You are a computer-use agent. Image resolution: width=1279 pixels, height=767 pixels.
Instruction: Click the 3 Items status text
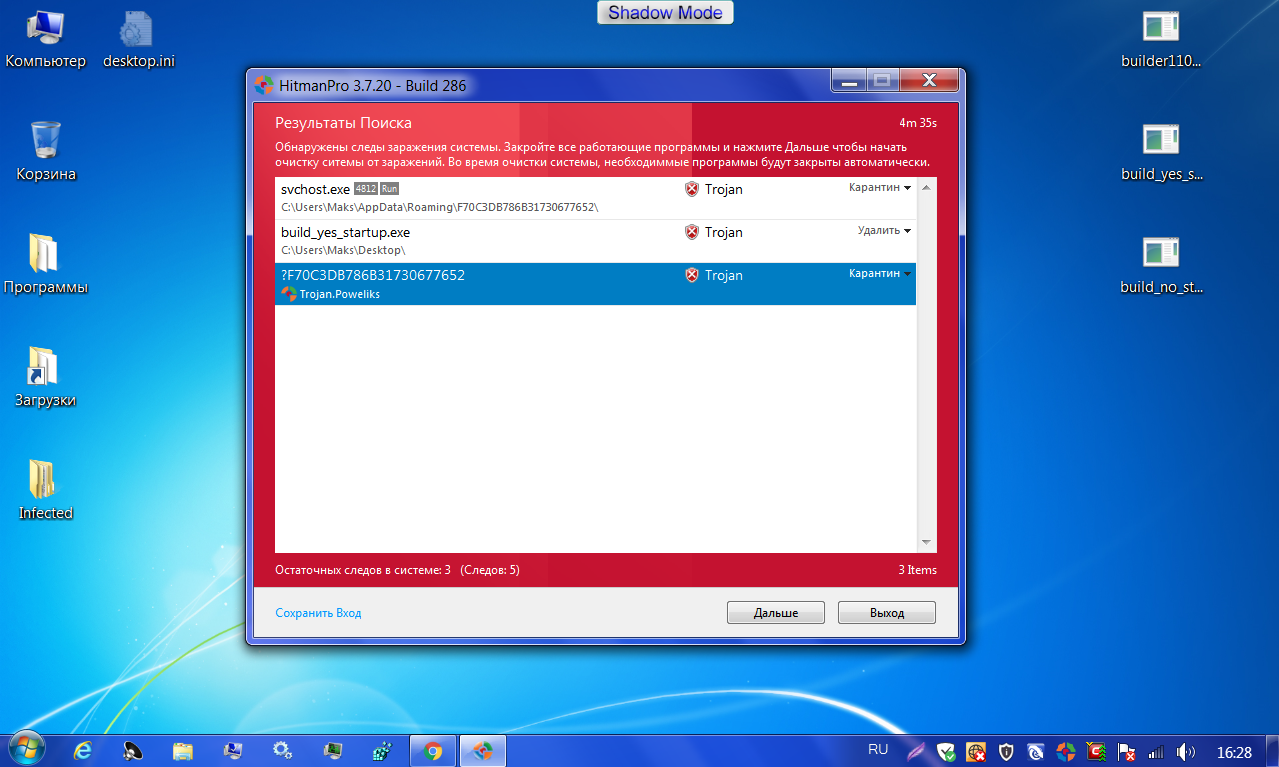pyautogui.click(x=917, y=570)
